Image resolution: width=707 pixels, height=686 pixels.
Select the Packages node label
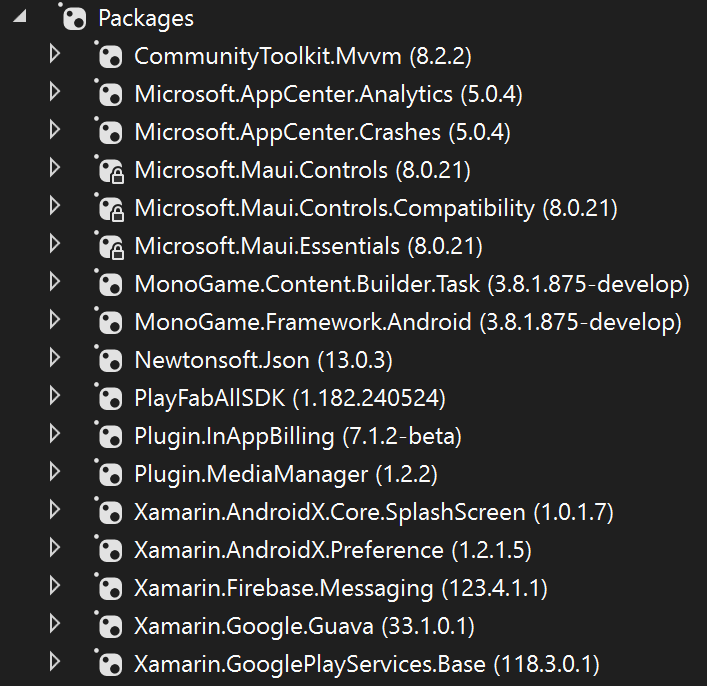tap(146, 18)
